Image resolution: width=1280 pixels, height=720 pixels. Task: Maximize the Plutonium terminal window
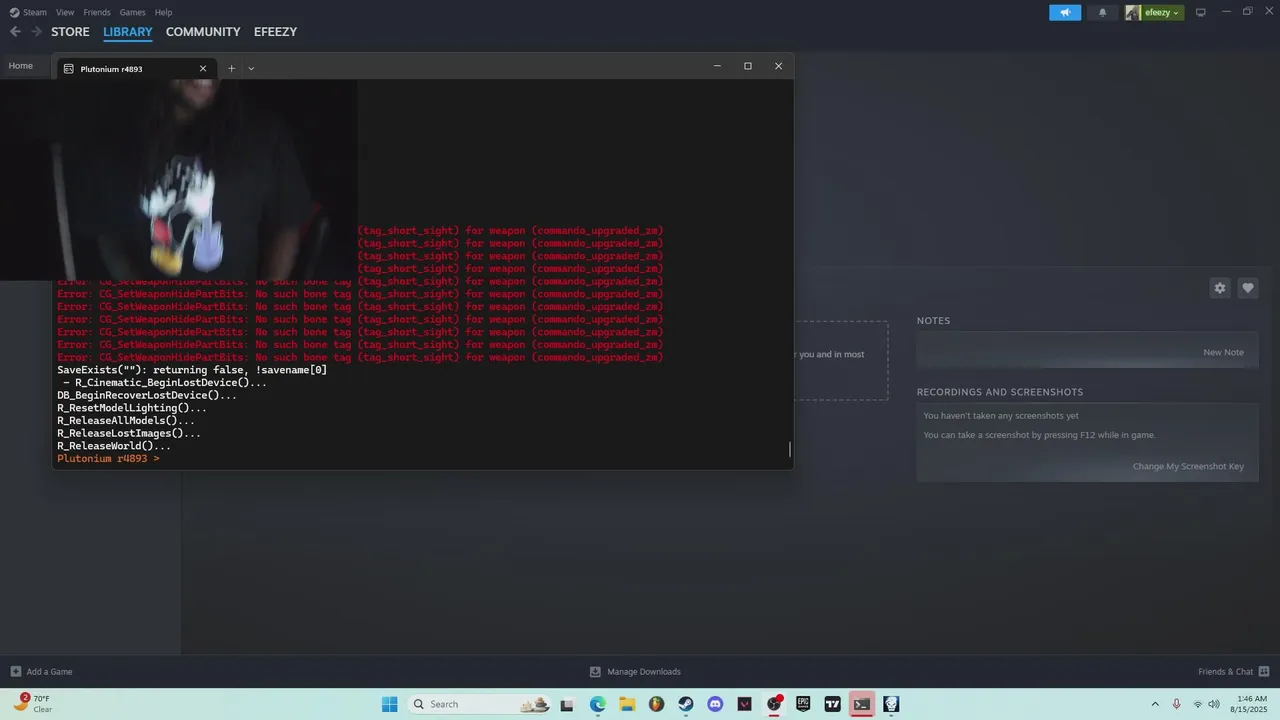[747, 66]
